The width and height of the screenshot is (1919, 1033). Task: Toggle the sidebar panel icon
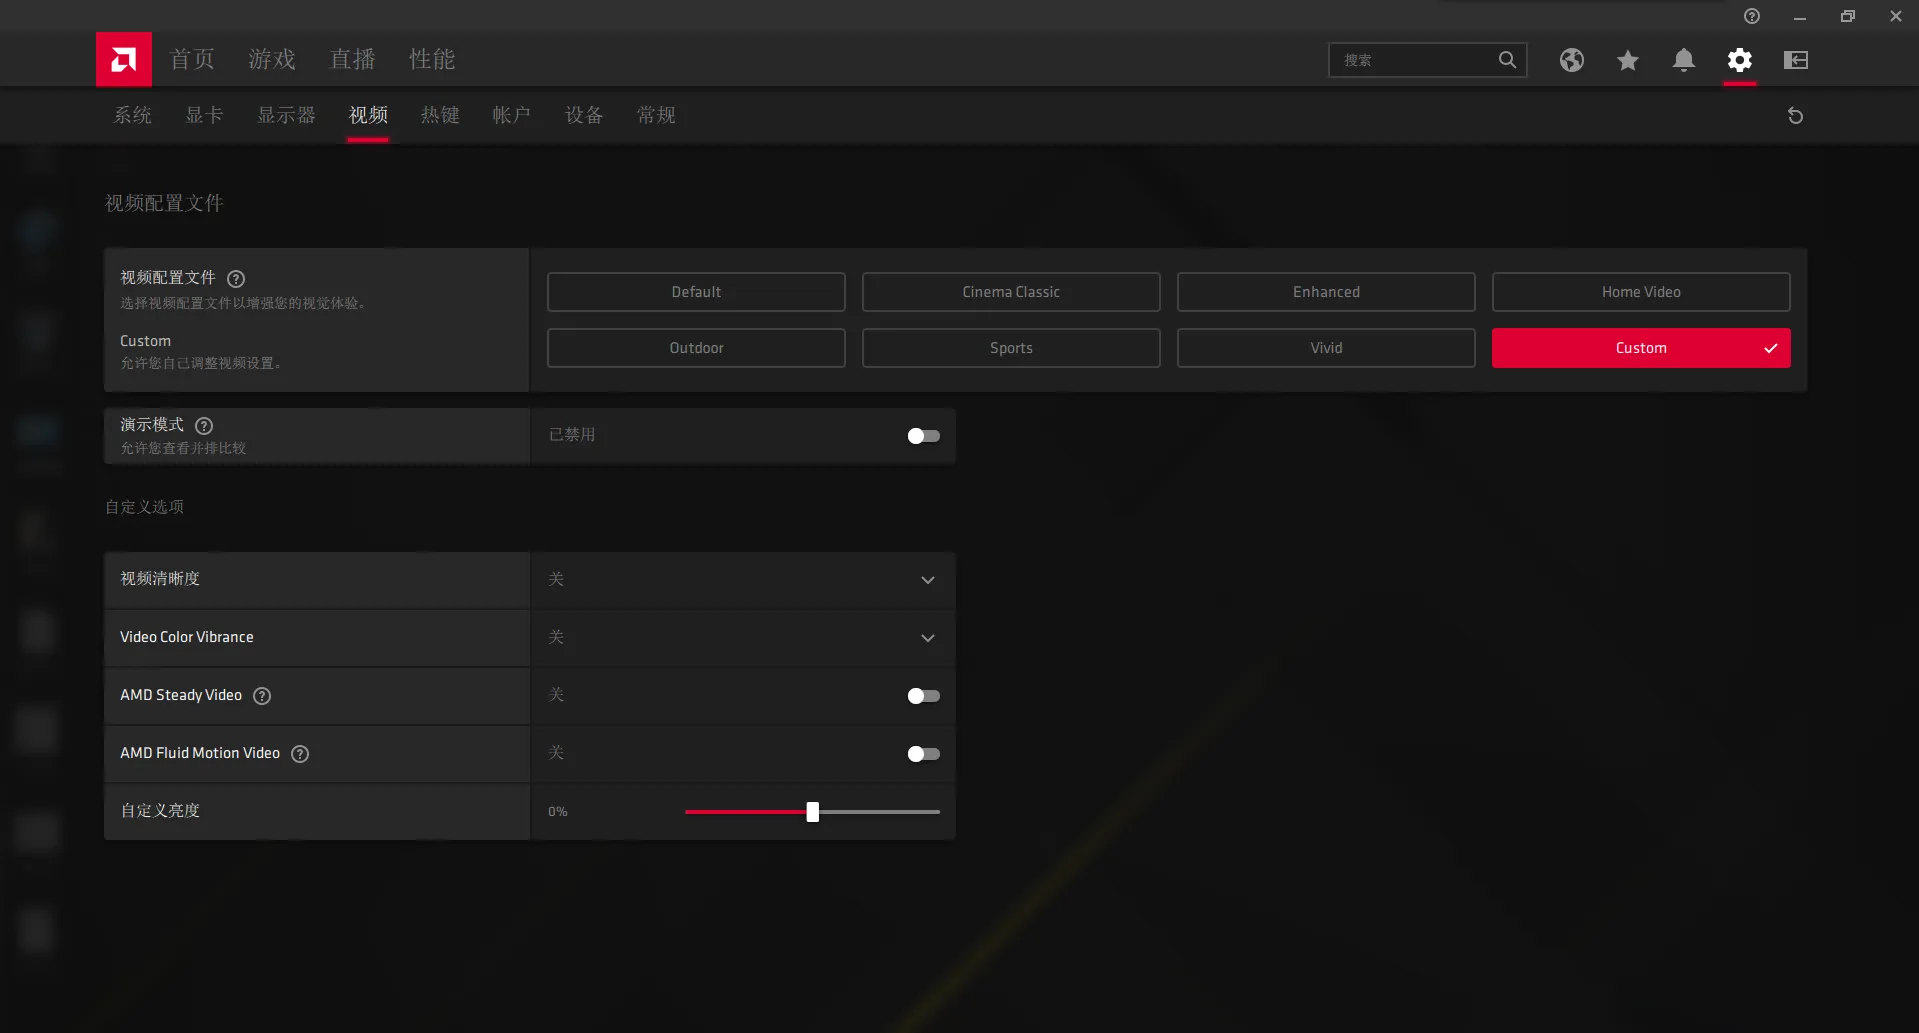[1795, 60]
